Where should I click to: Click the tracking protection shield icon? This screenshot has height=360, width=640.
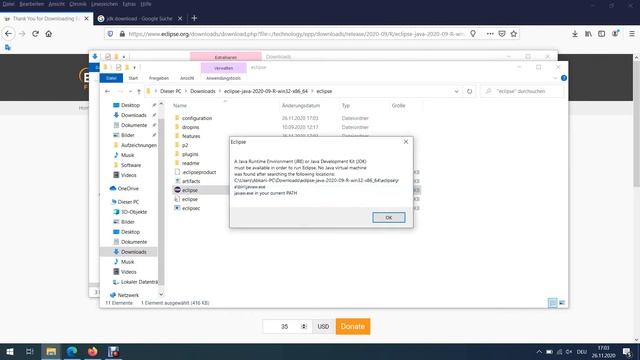110,34
